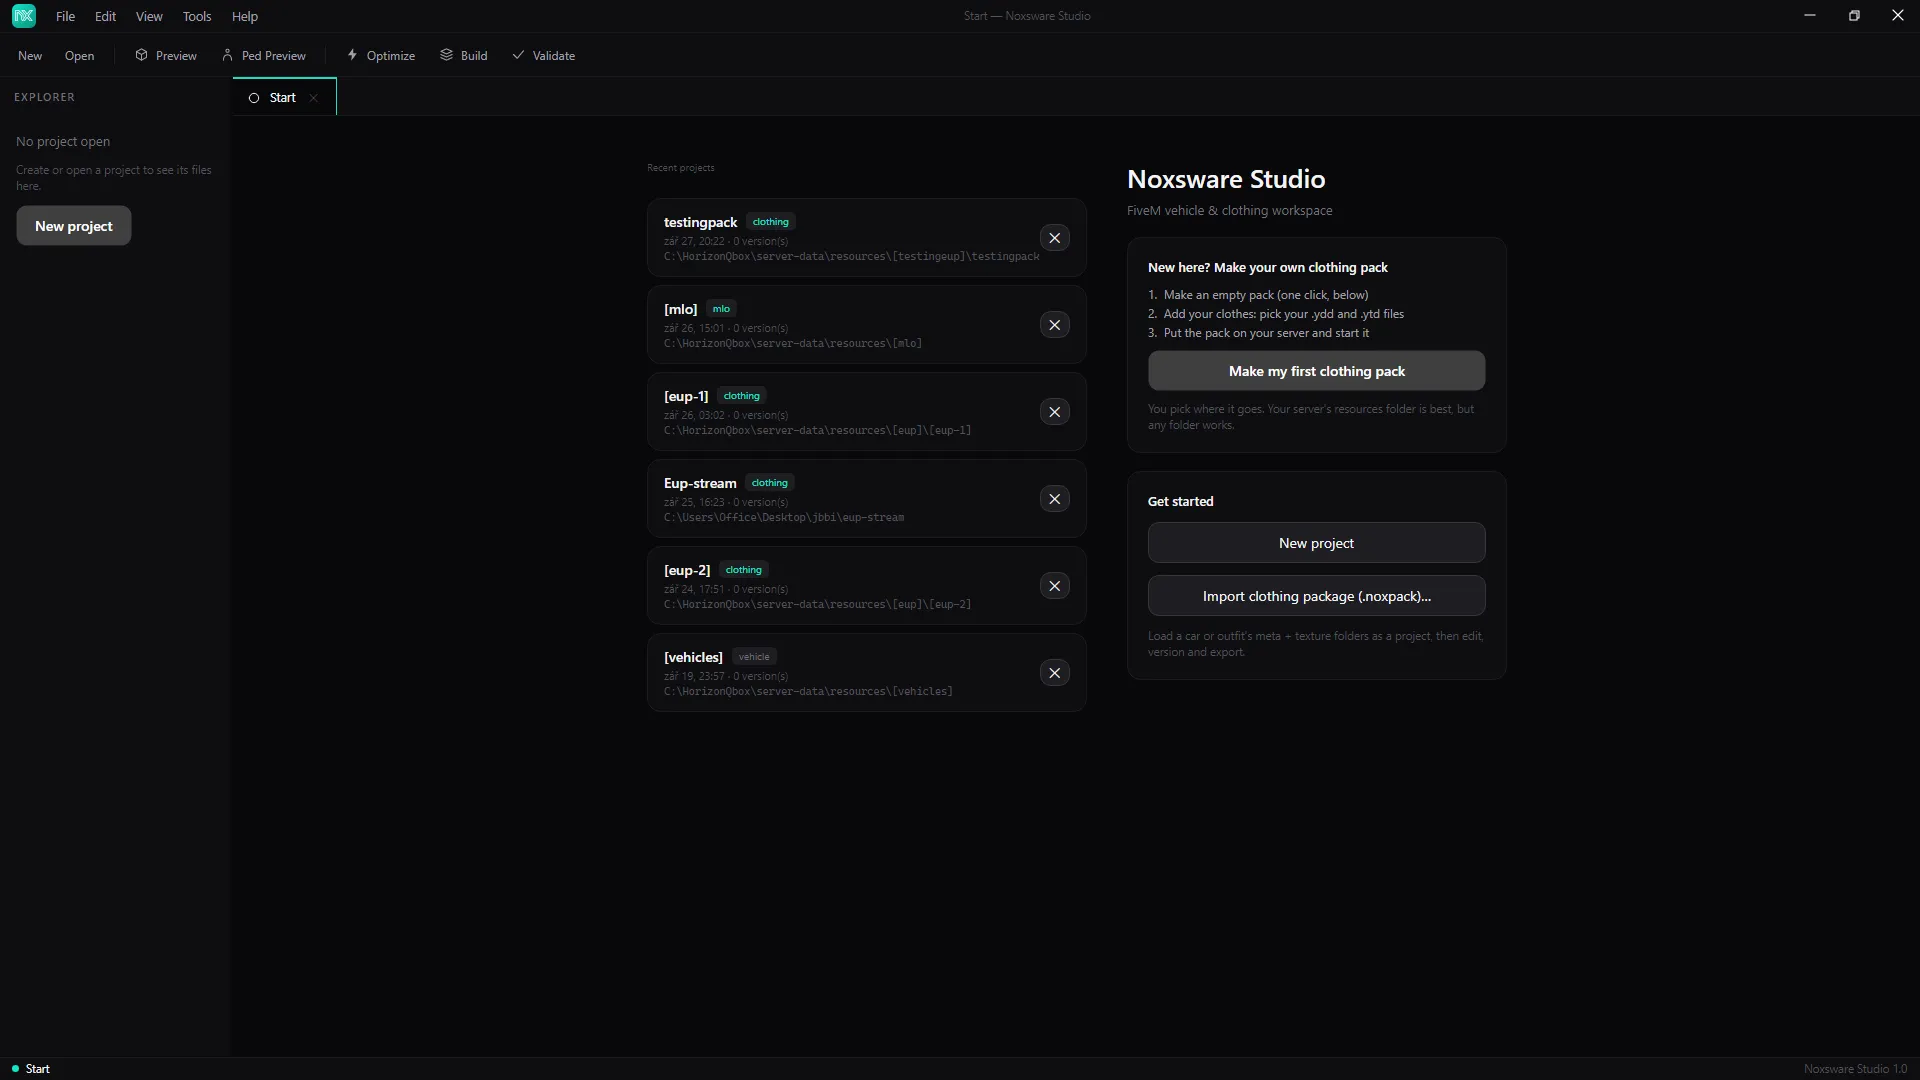1920x1080 pixels.
Task: Open the Edit menu
Action: (x=105, y=16)
